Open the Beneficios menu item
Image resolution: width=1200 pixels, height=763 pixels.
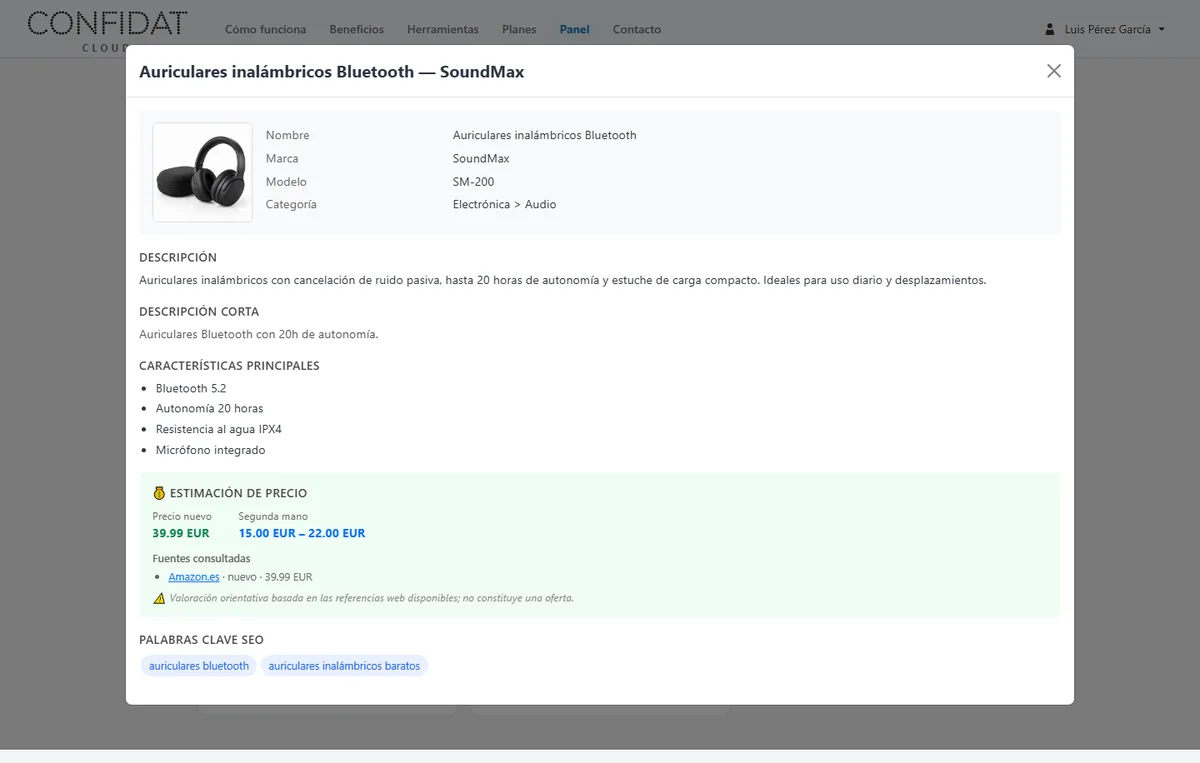tap(357, 29)
